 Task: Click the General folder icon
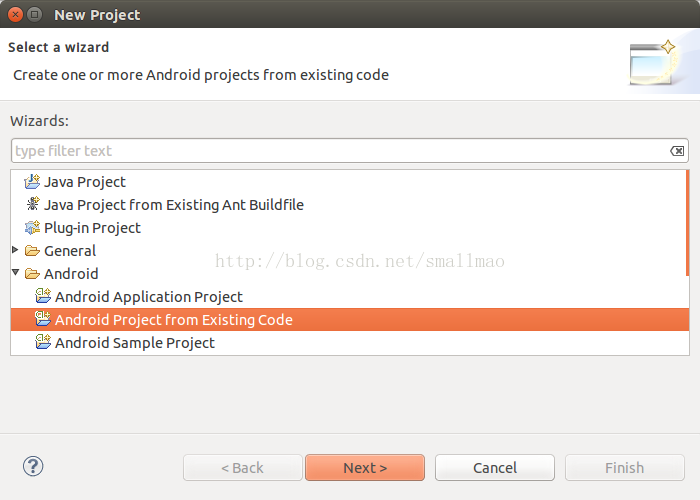(32, 250)
